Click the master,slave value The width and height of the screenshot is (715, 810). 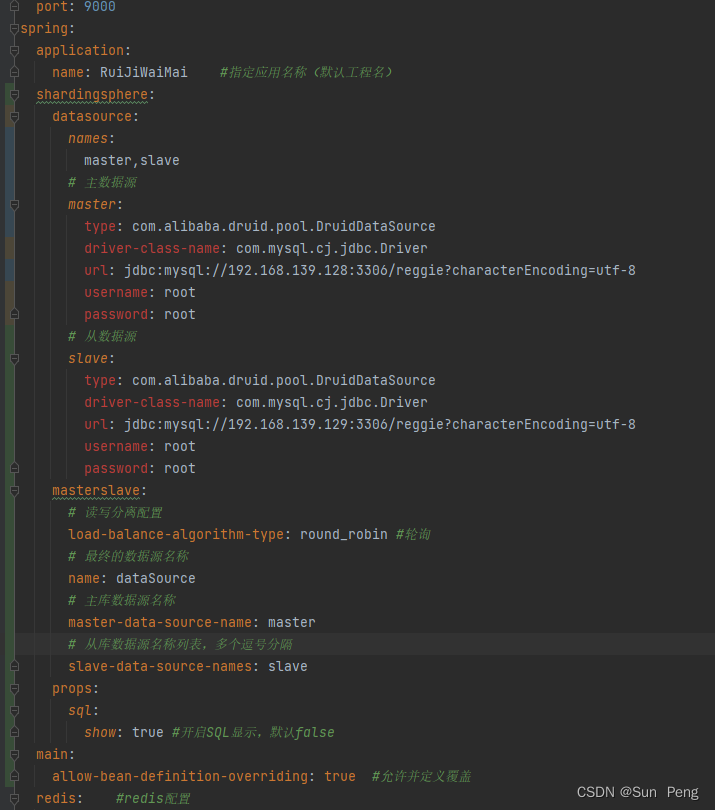[x=132, y=161]
